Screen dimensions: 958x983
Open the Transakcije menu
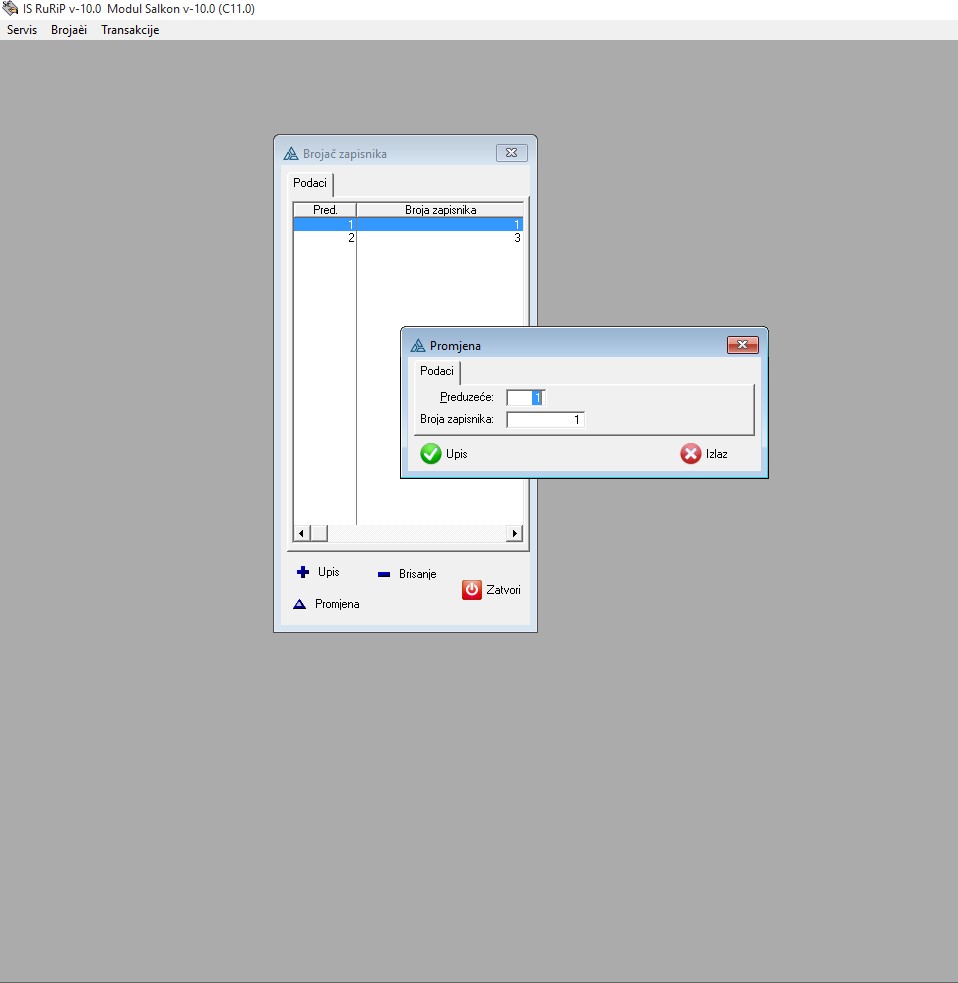pos(130,30)
